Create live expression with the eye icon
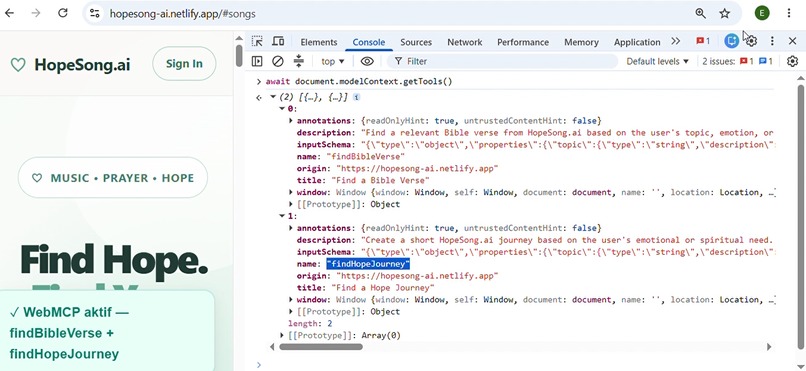This screenshot has width=806, height=371. point(367,61)
